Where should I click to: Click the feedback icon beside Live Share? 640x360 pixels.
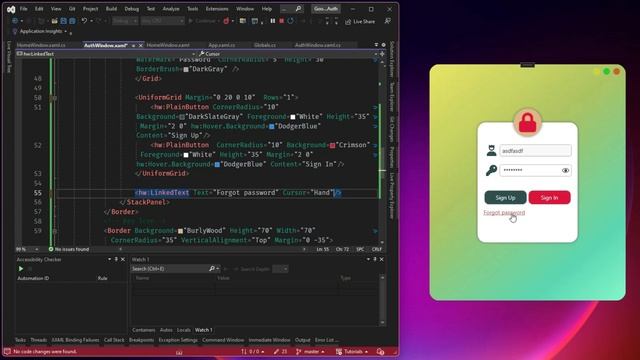coord(387,21)
